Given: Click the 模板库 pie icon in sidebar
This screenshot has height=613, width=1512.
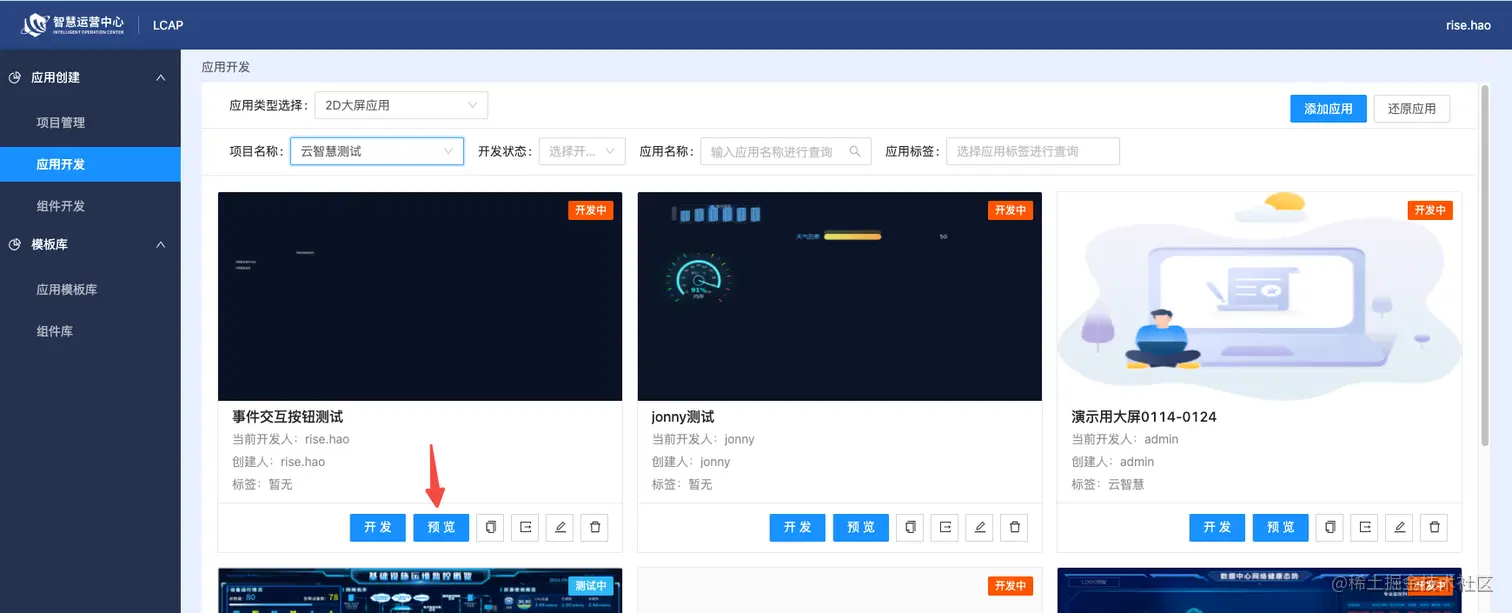Looking at the screenshot, I should (x=15, y=244).
